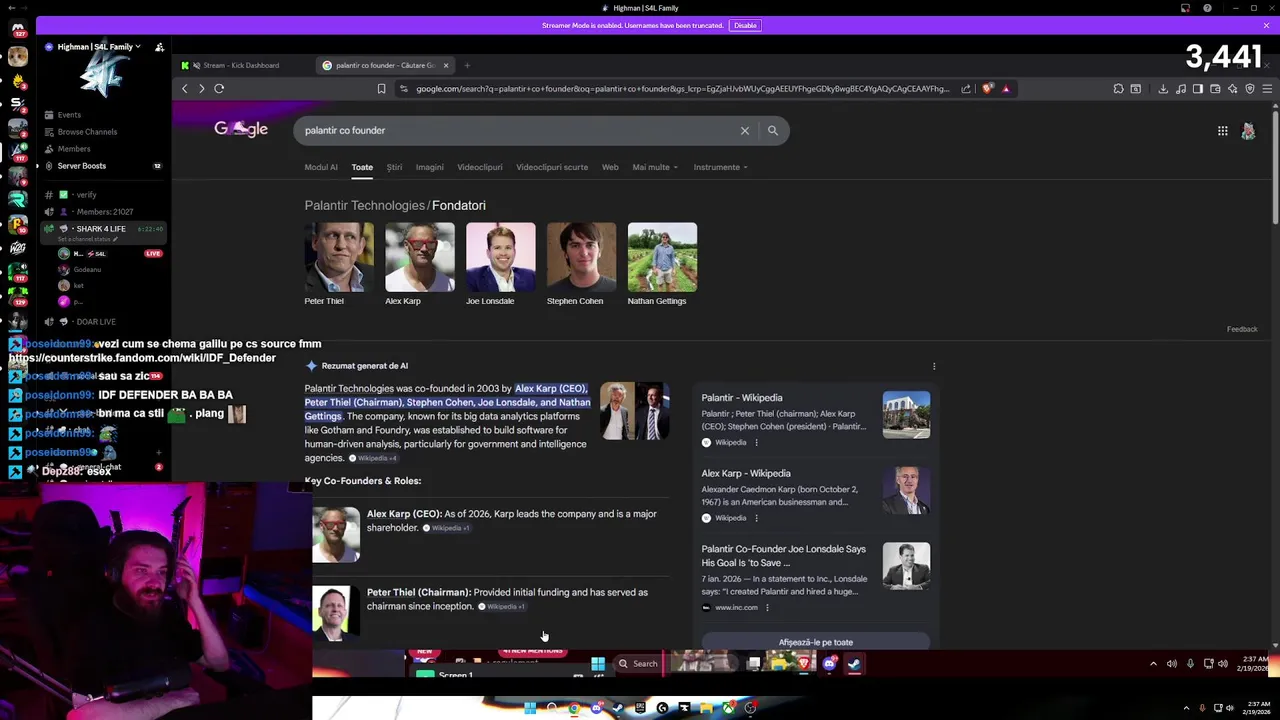Share this page from address bar
This screenshot has height=720, width=1280.
click(x=966, y=88)
